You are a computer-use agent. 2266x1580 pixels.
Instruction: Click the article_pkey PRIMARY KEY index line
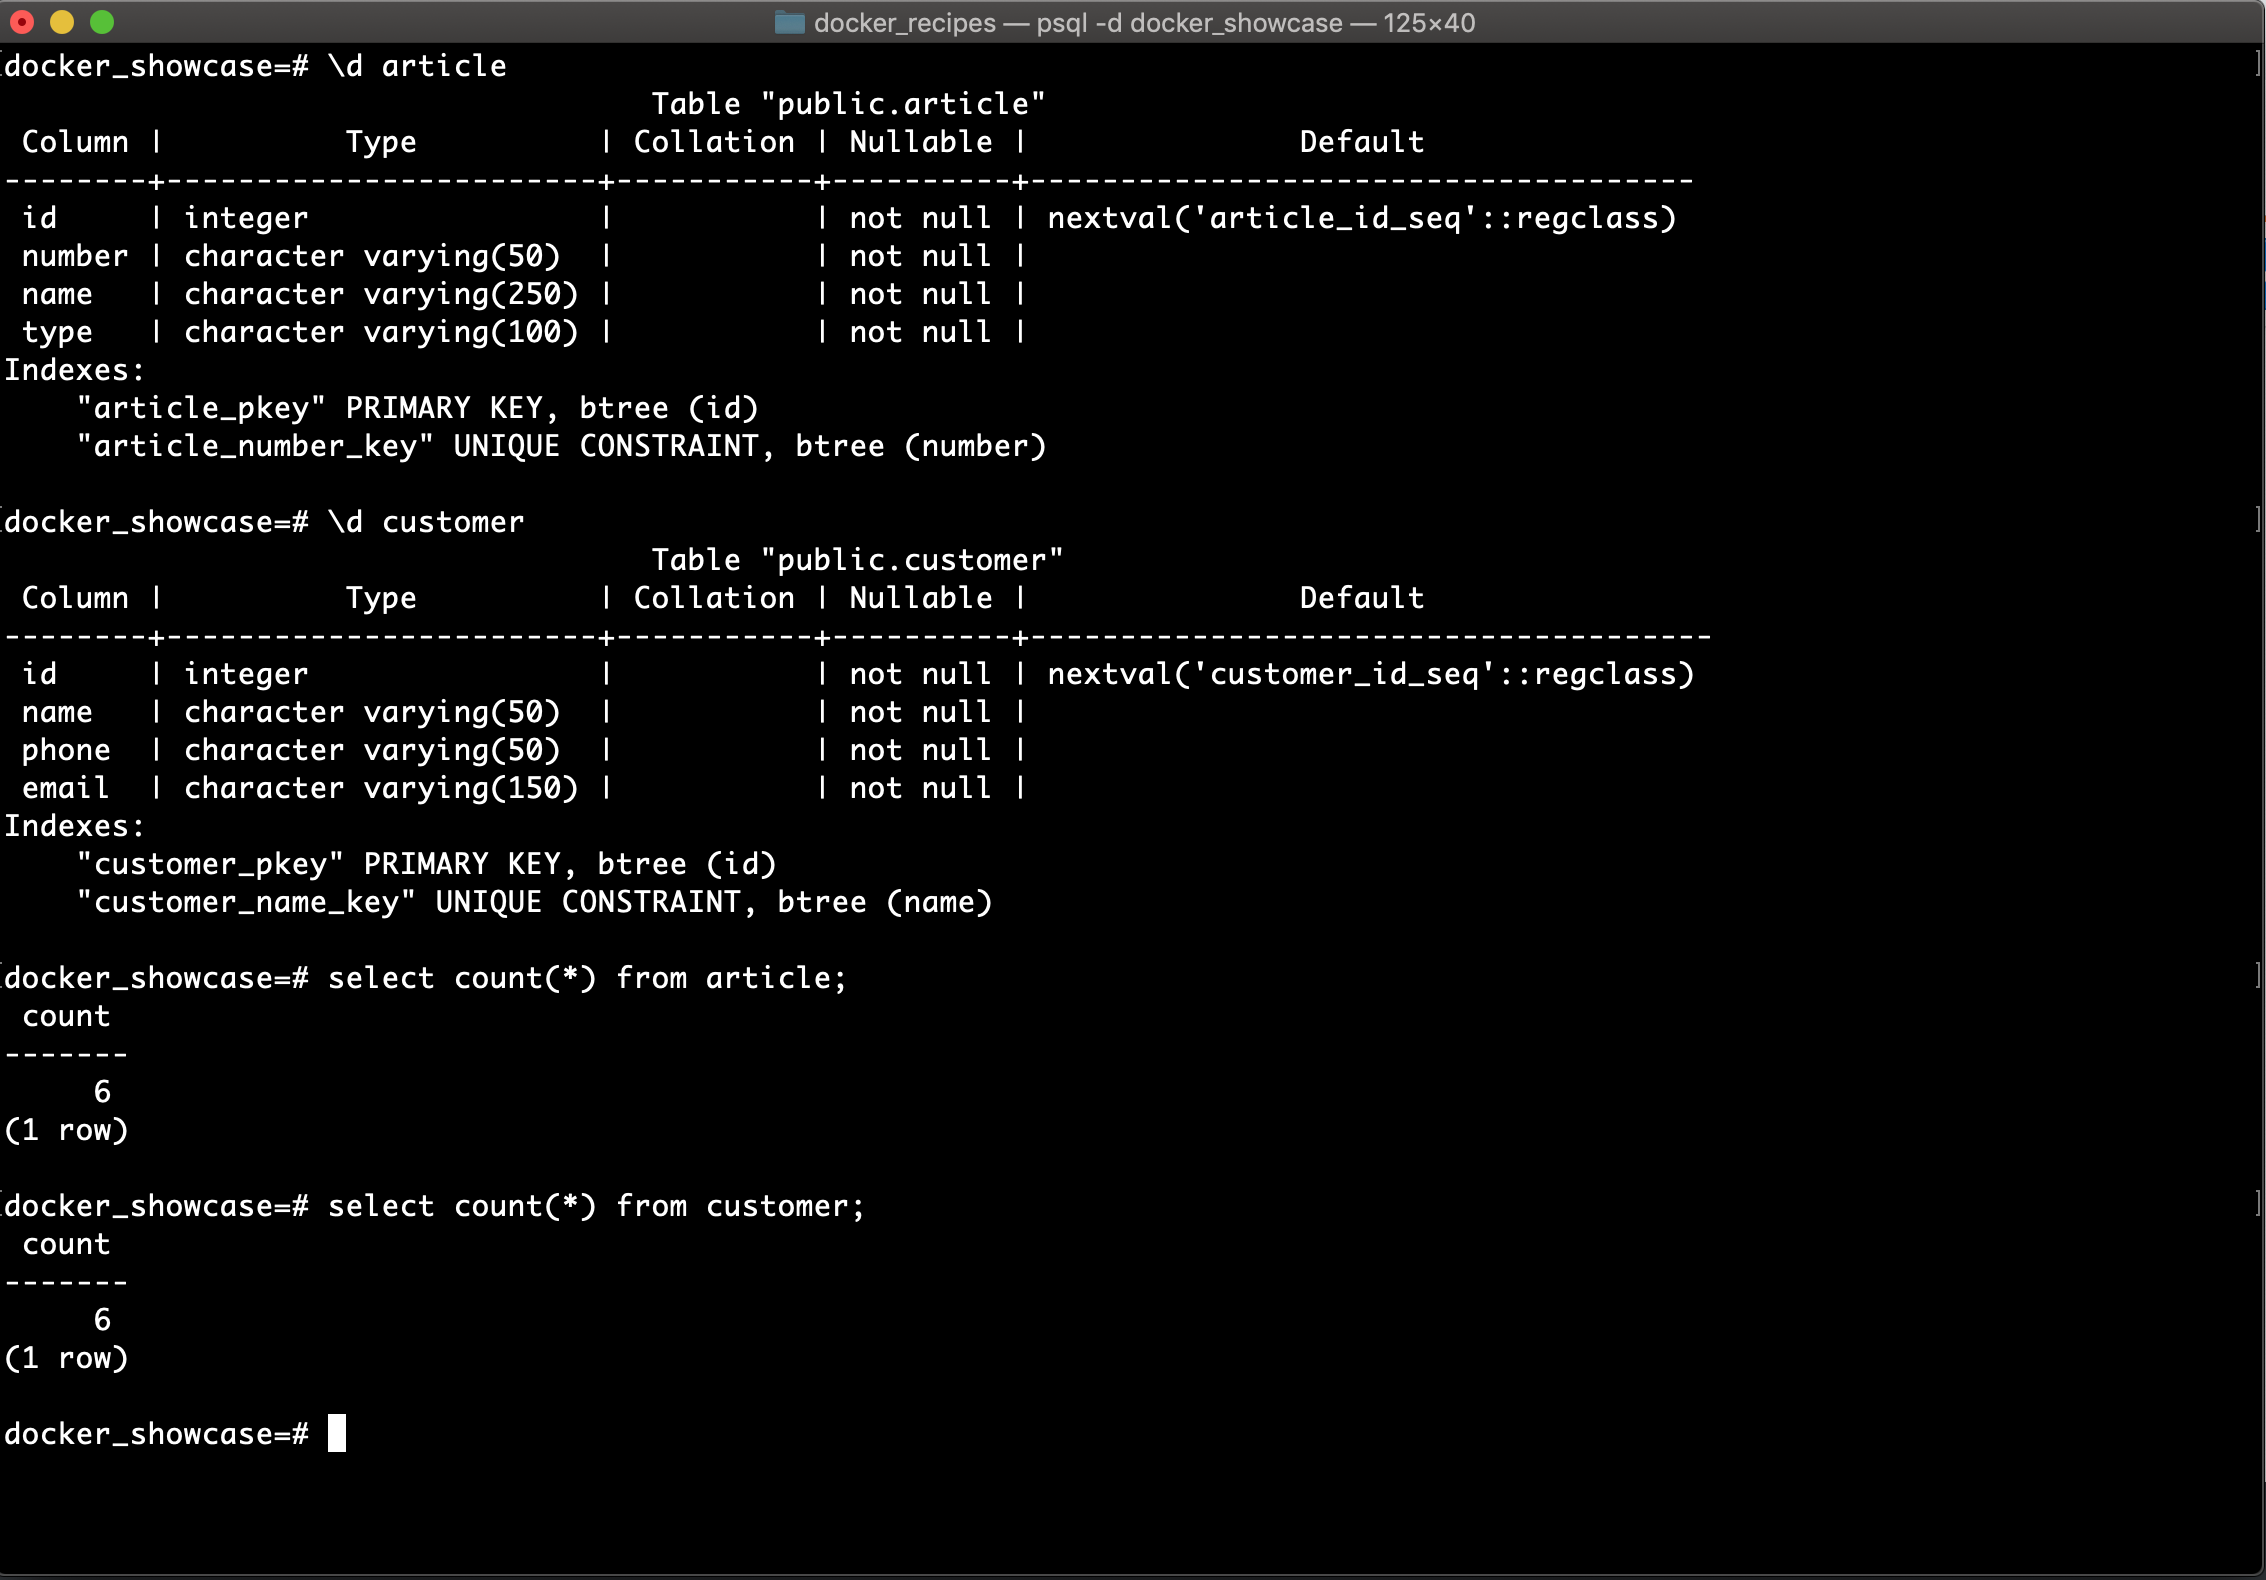coord(418,407)
